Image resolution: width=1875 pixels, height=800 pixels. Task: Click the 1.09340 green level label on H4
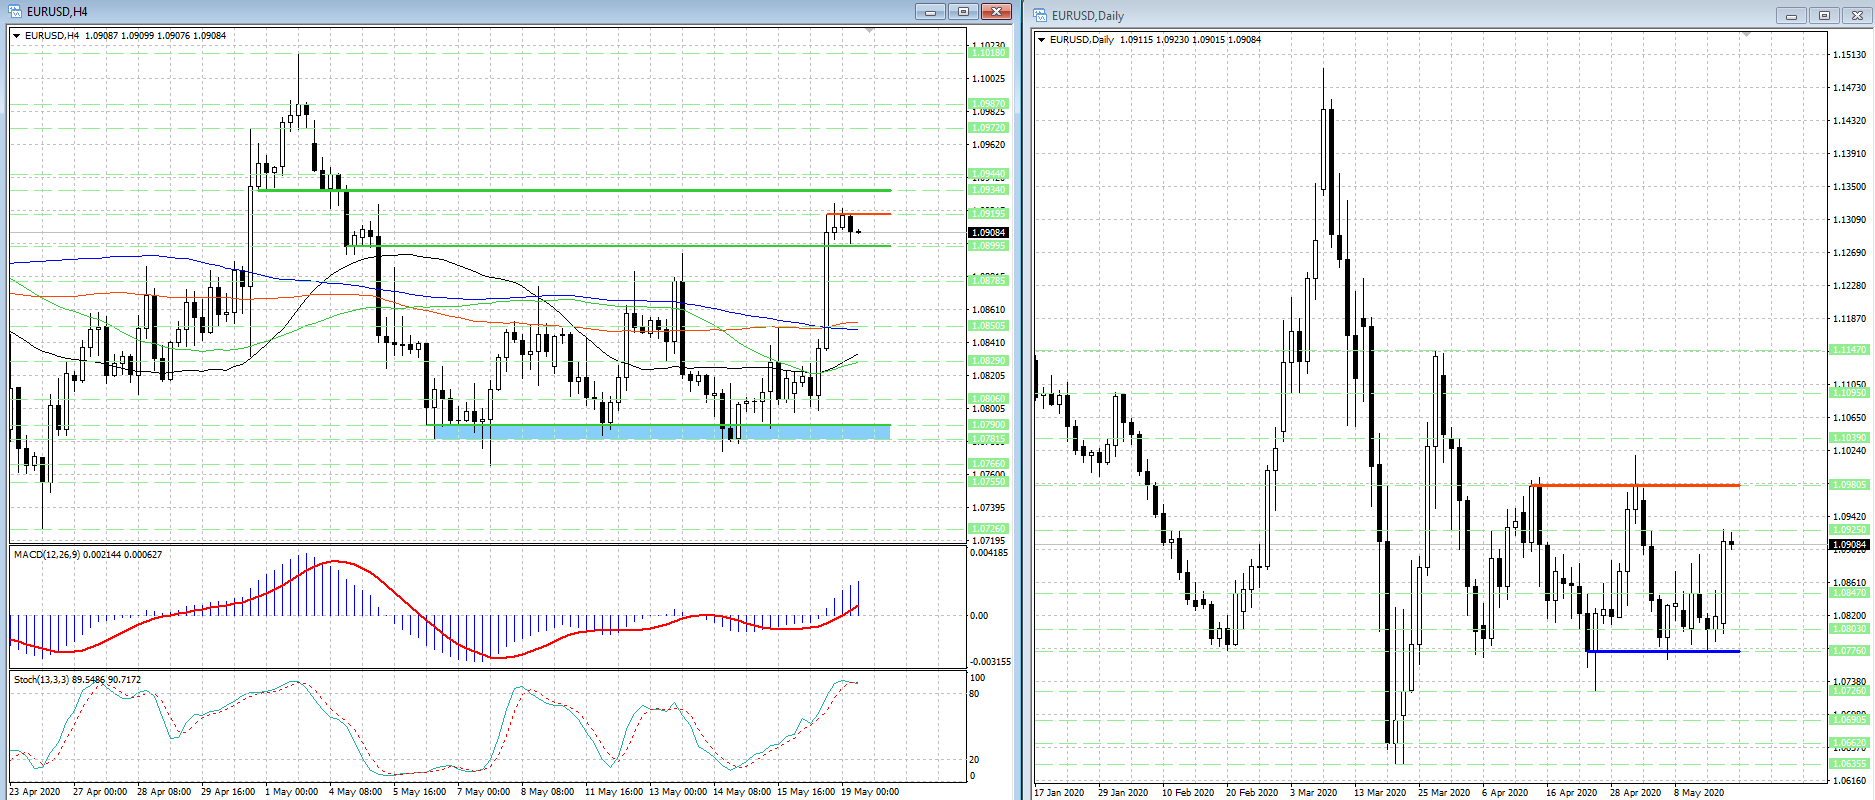pos(989,190)
